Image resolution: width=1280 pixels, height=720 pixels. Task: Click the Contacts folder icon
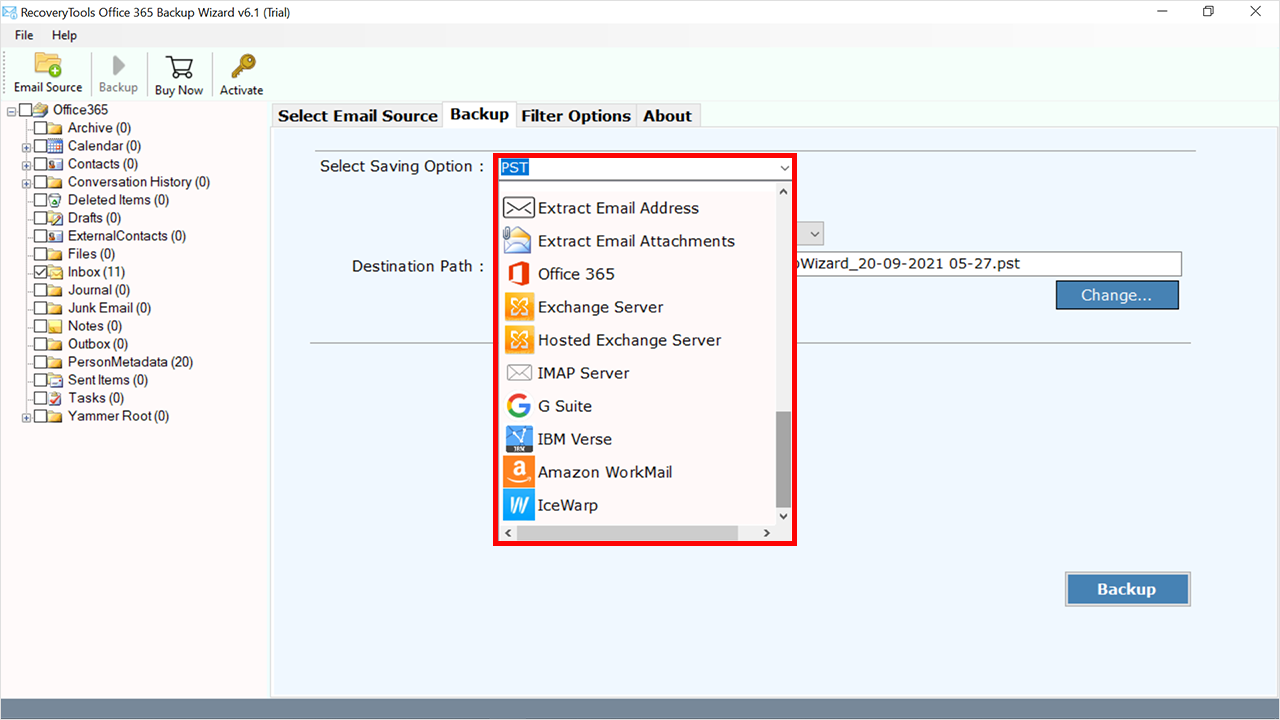(x=57, y=164)
